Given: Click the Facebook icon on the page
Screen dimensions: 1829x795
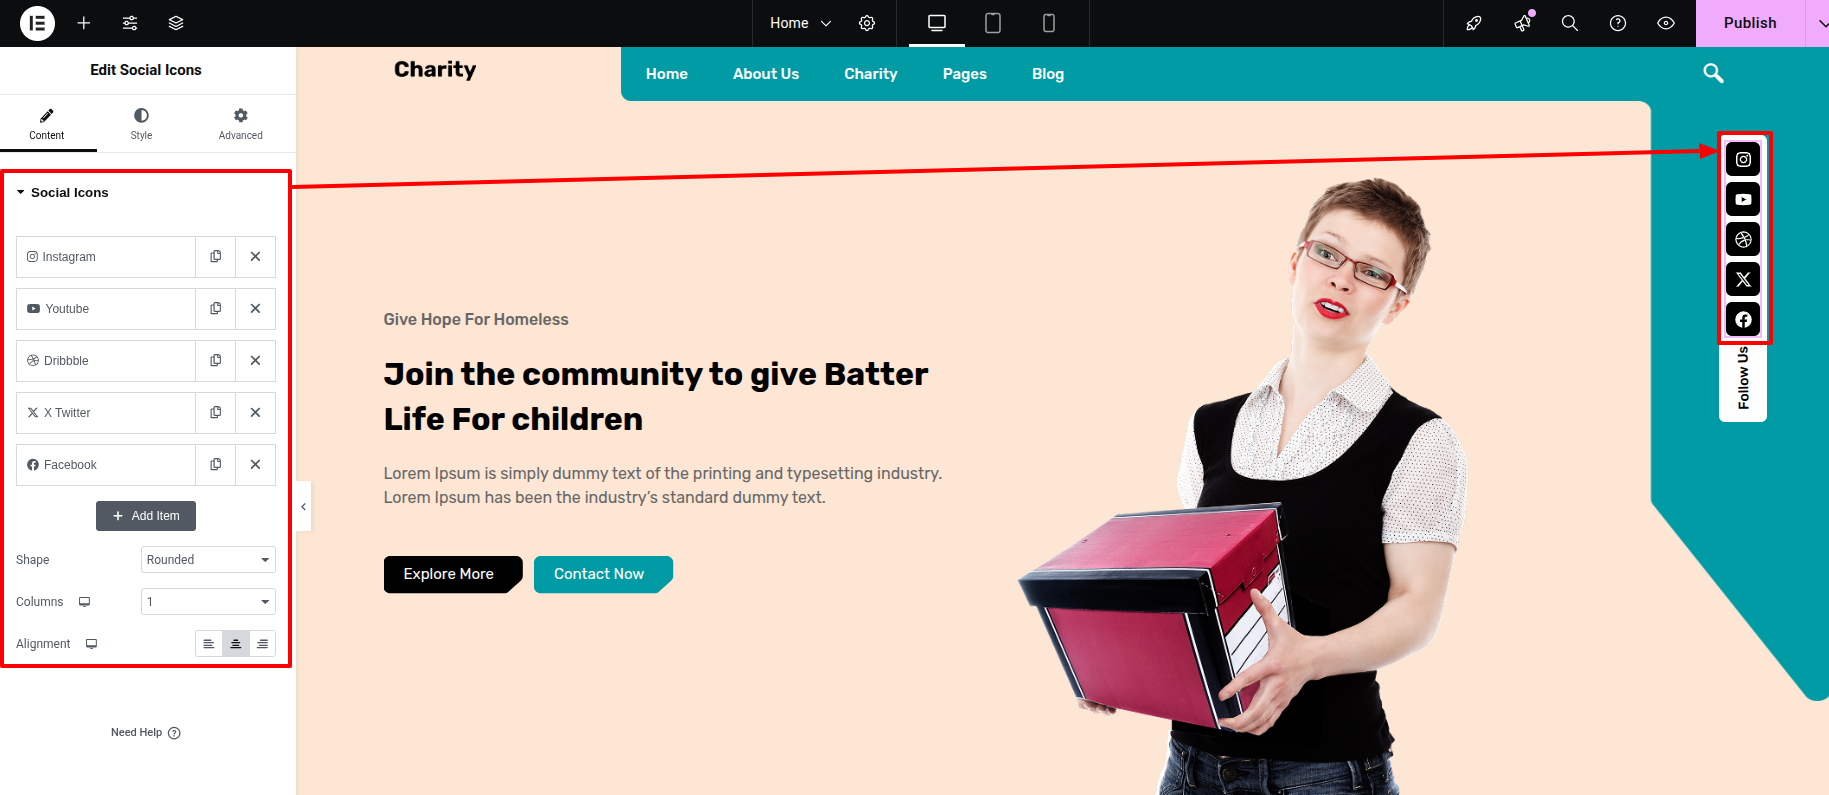Looking at the screenshot, I should (x=1743, y=319).
